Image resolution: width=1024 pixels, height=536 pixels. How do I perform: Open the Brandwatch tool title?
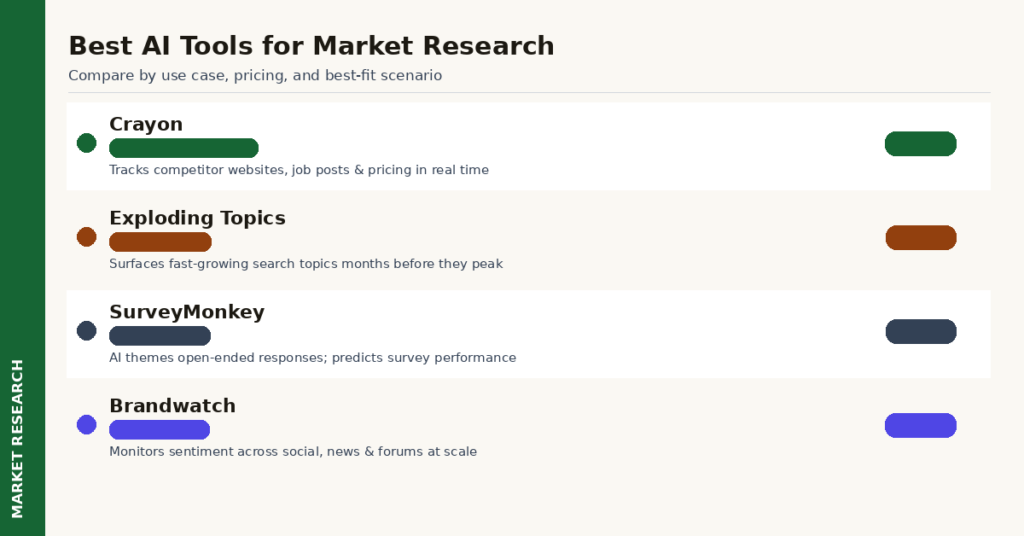[x=172, y=406]
